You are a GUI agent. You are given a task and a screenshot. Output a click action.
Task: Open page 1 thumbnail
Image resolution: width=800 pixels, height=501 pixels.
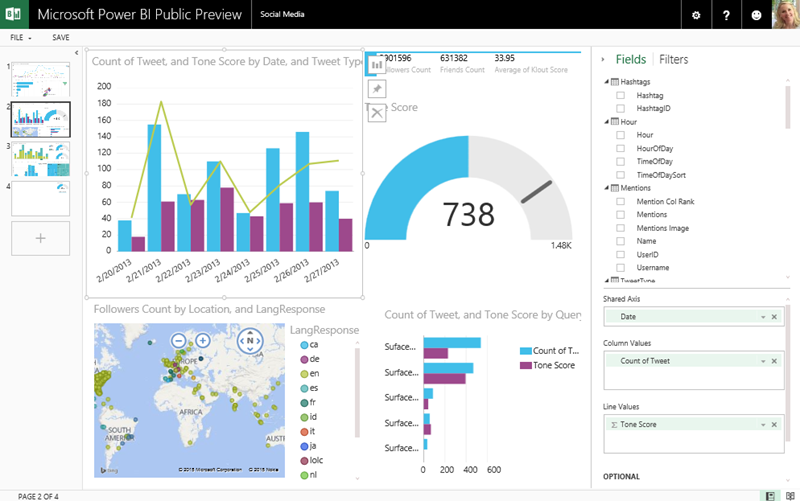coord(41,80)
